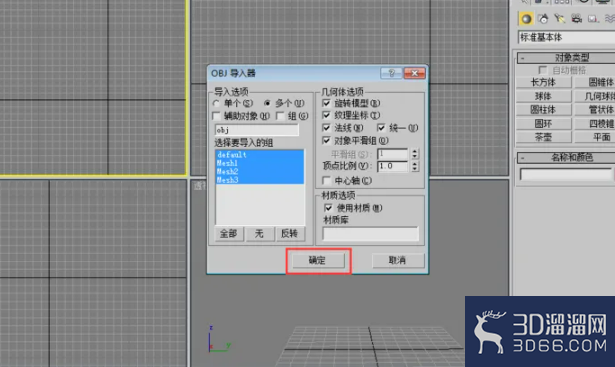Click the 顶点比例 spinner arrows
The width and height of the screenshot is (615, 367).
coord(415,166)
